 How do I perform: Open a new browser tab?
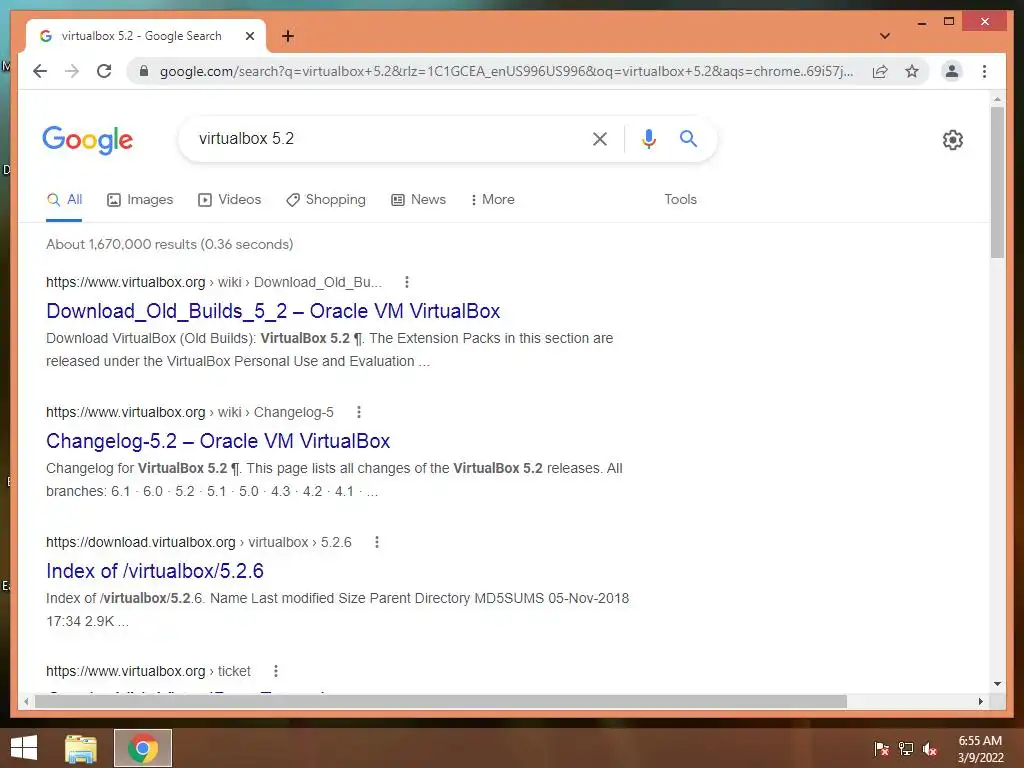pyautogui.click(x=287, y=36)
